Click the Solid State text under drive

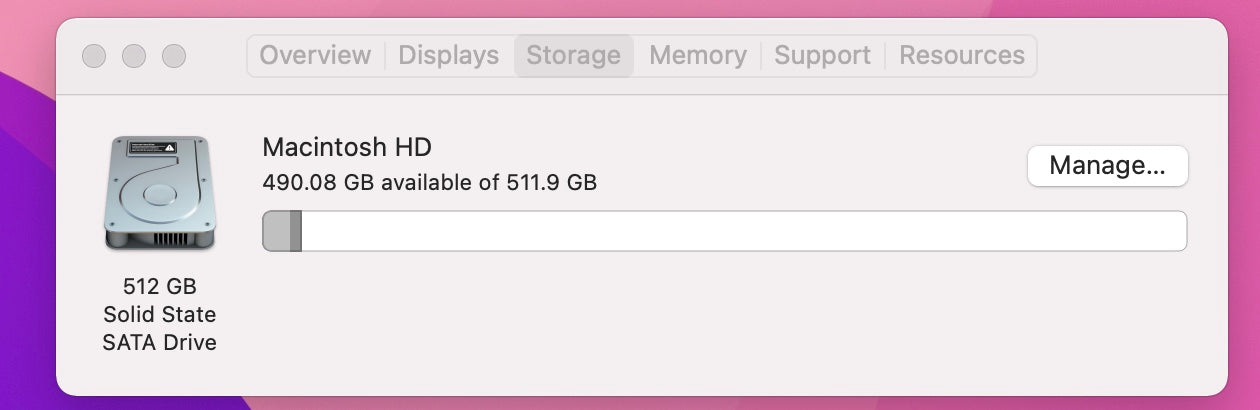tap(160, 314)
